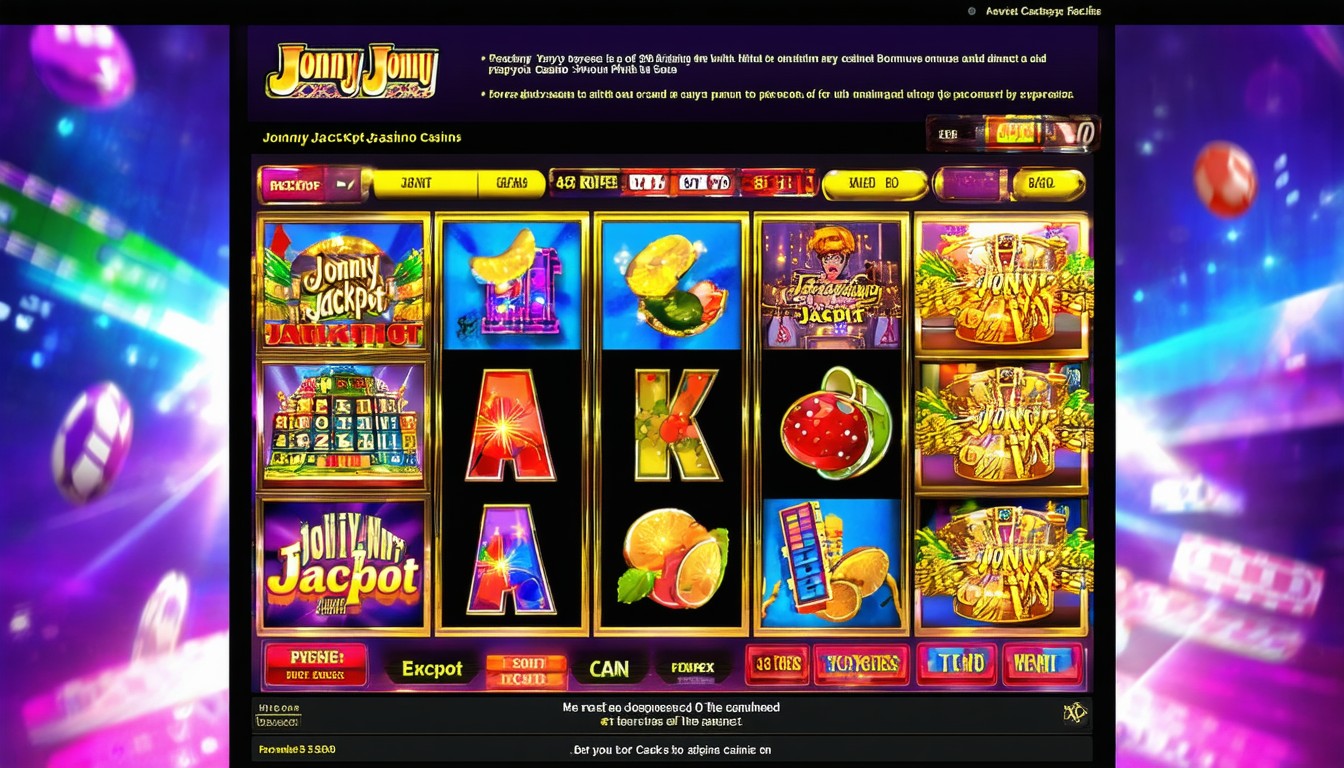Click the red strawberry reel symbol
This screenshot has width=1344, height=768.
point(834,423)
